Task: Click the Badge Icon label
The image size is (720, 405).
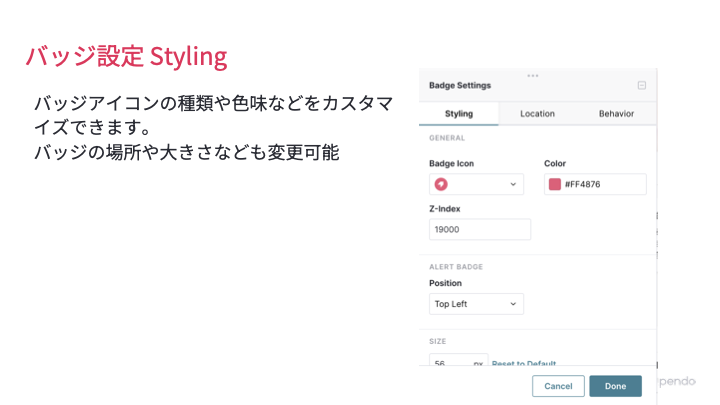Action: (x=451, y=163)
